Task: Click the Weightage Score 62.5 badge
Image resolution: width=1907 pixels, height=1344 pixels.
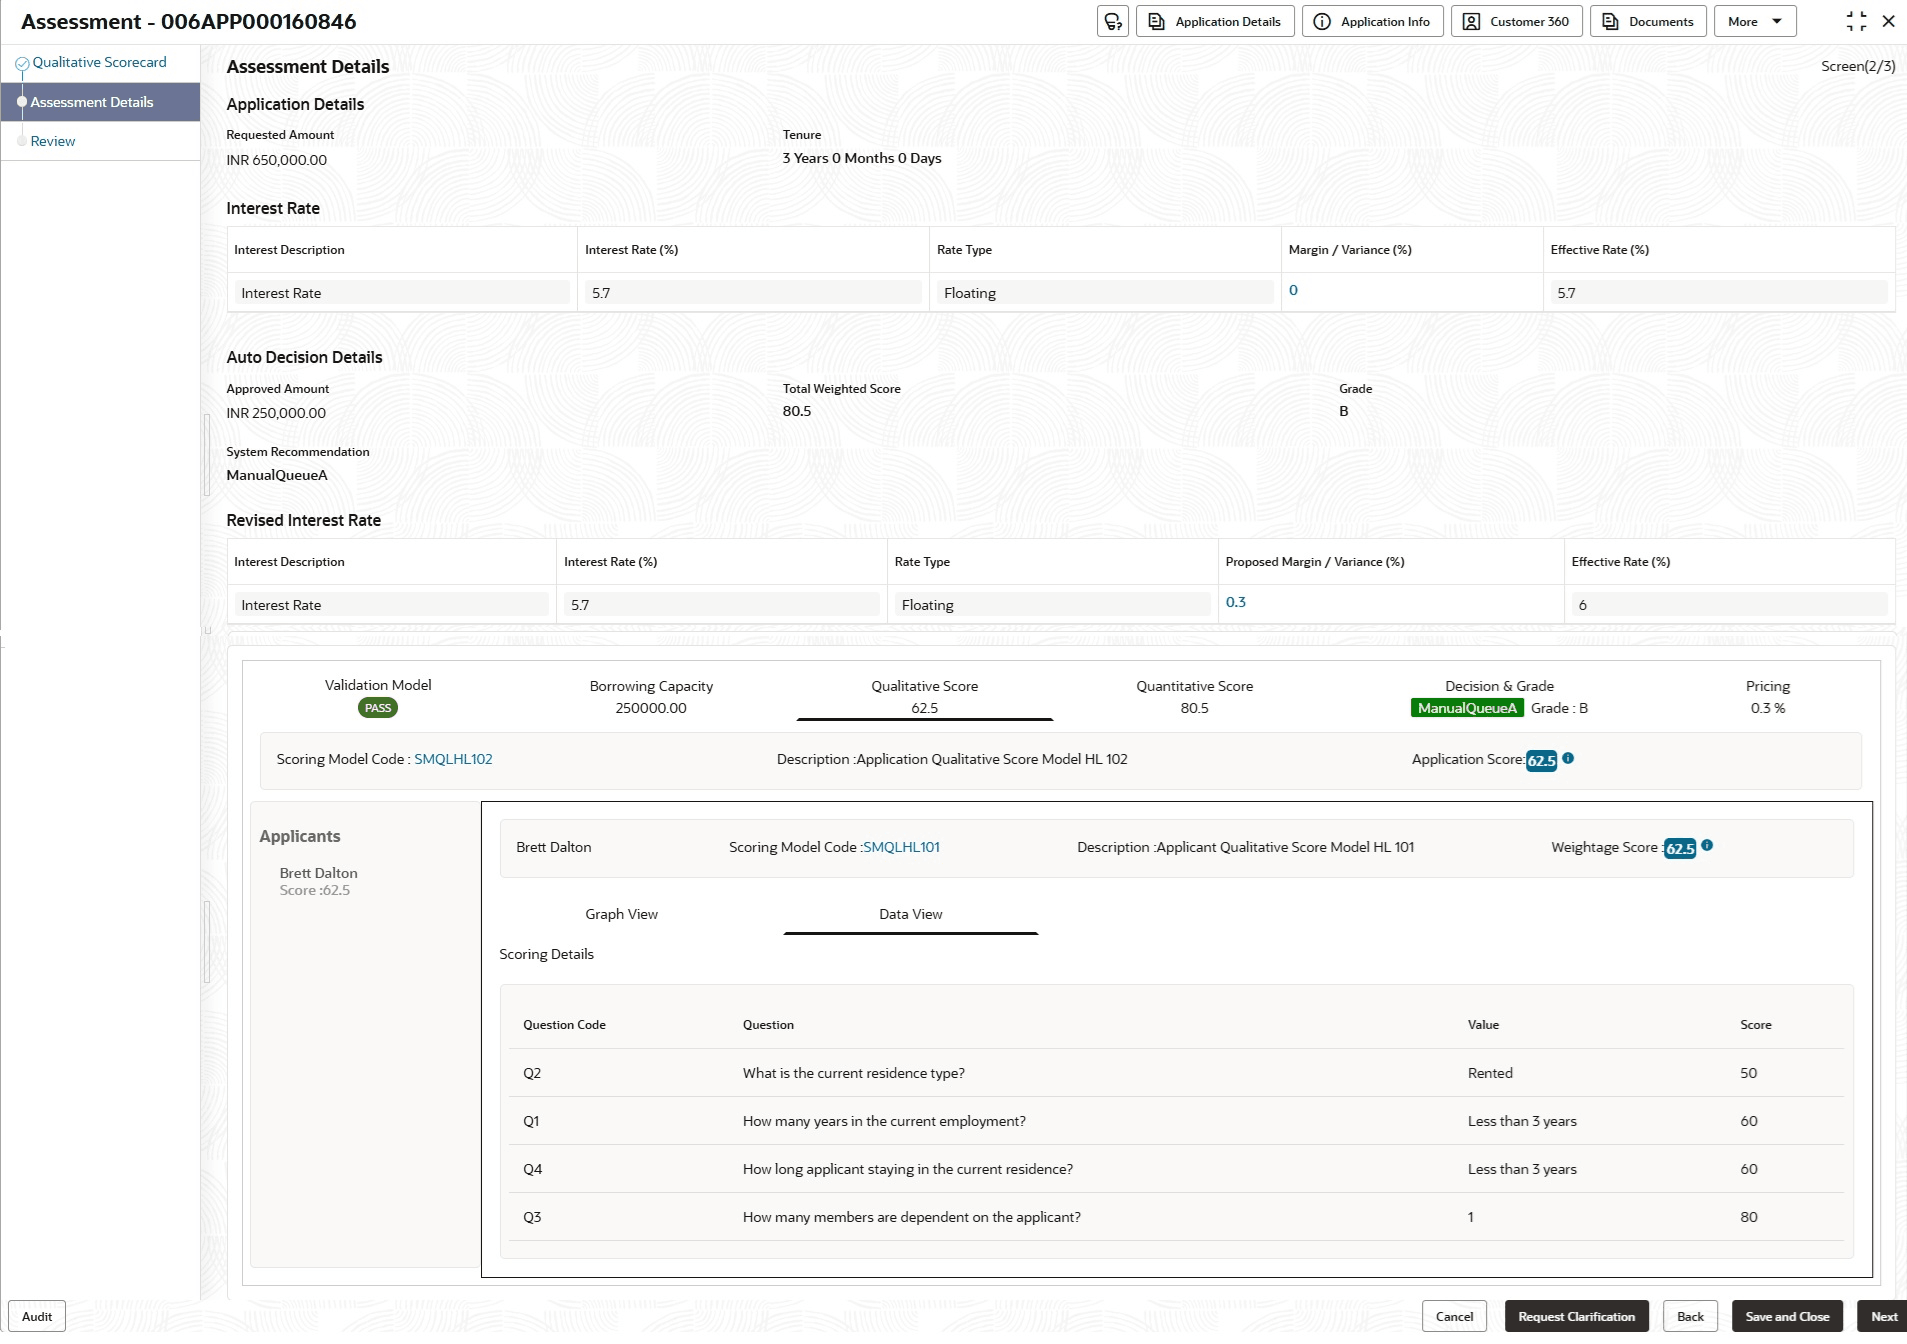Action: [1680, 848]
